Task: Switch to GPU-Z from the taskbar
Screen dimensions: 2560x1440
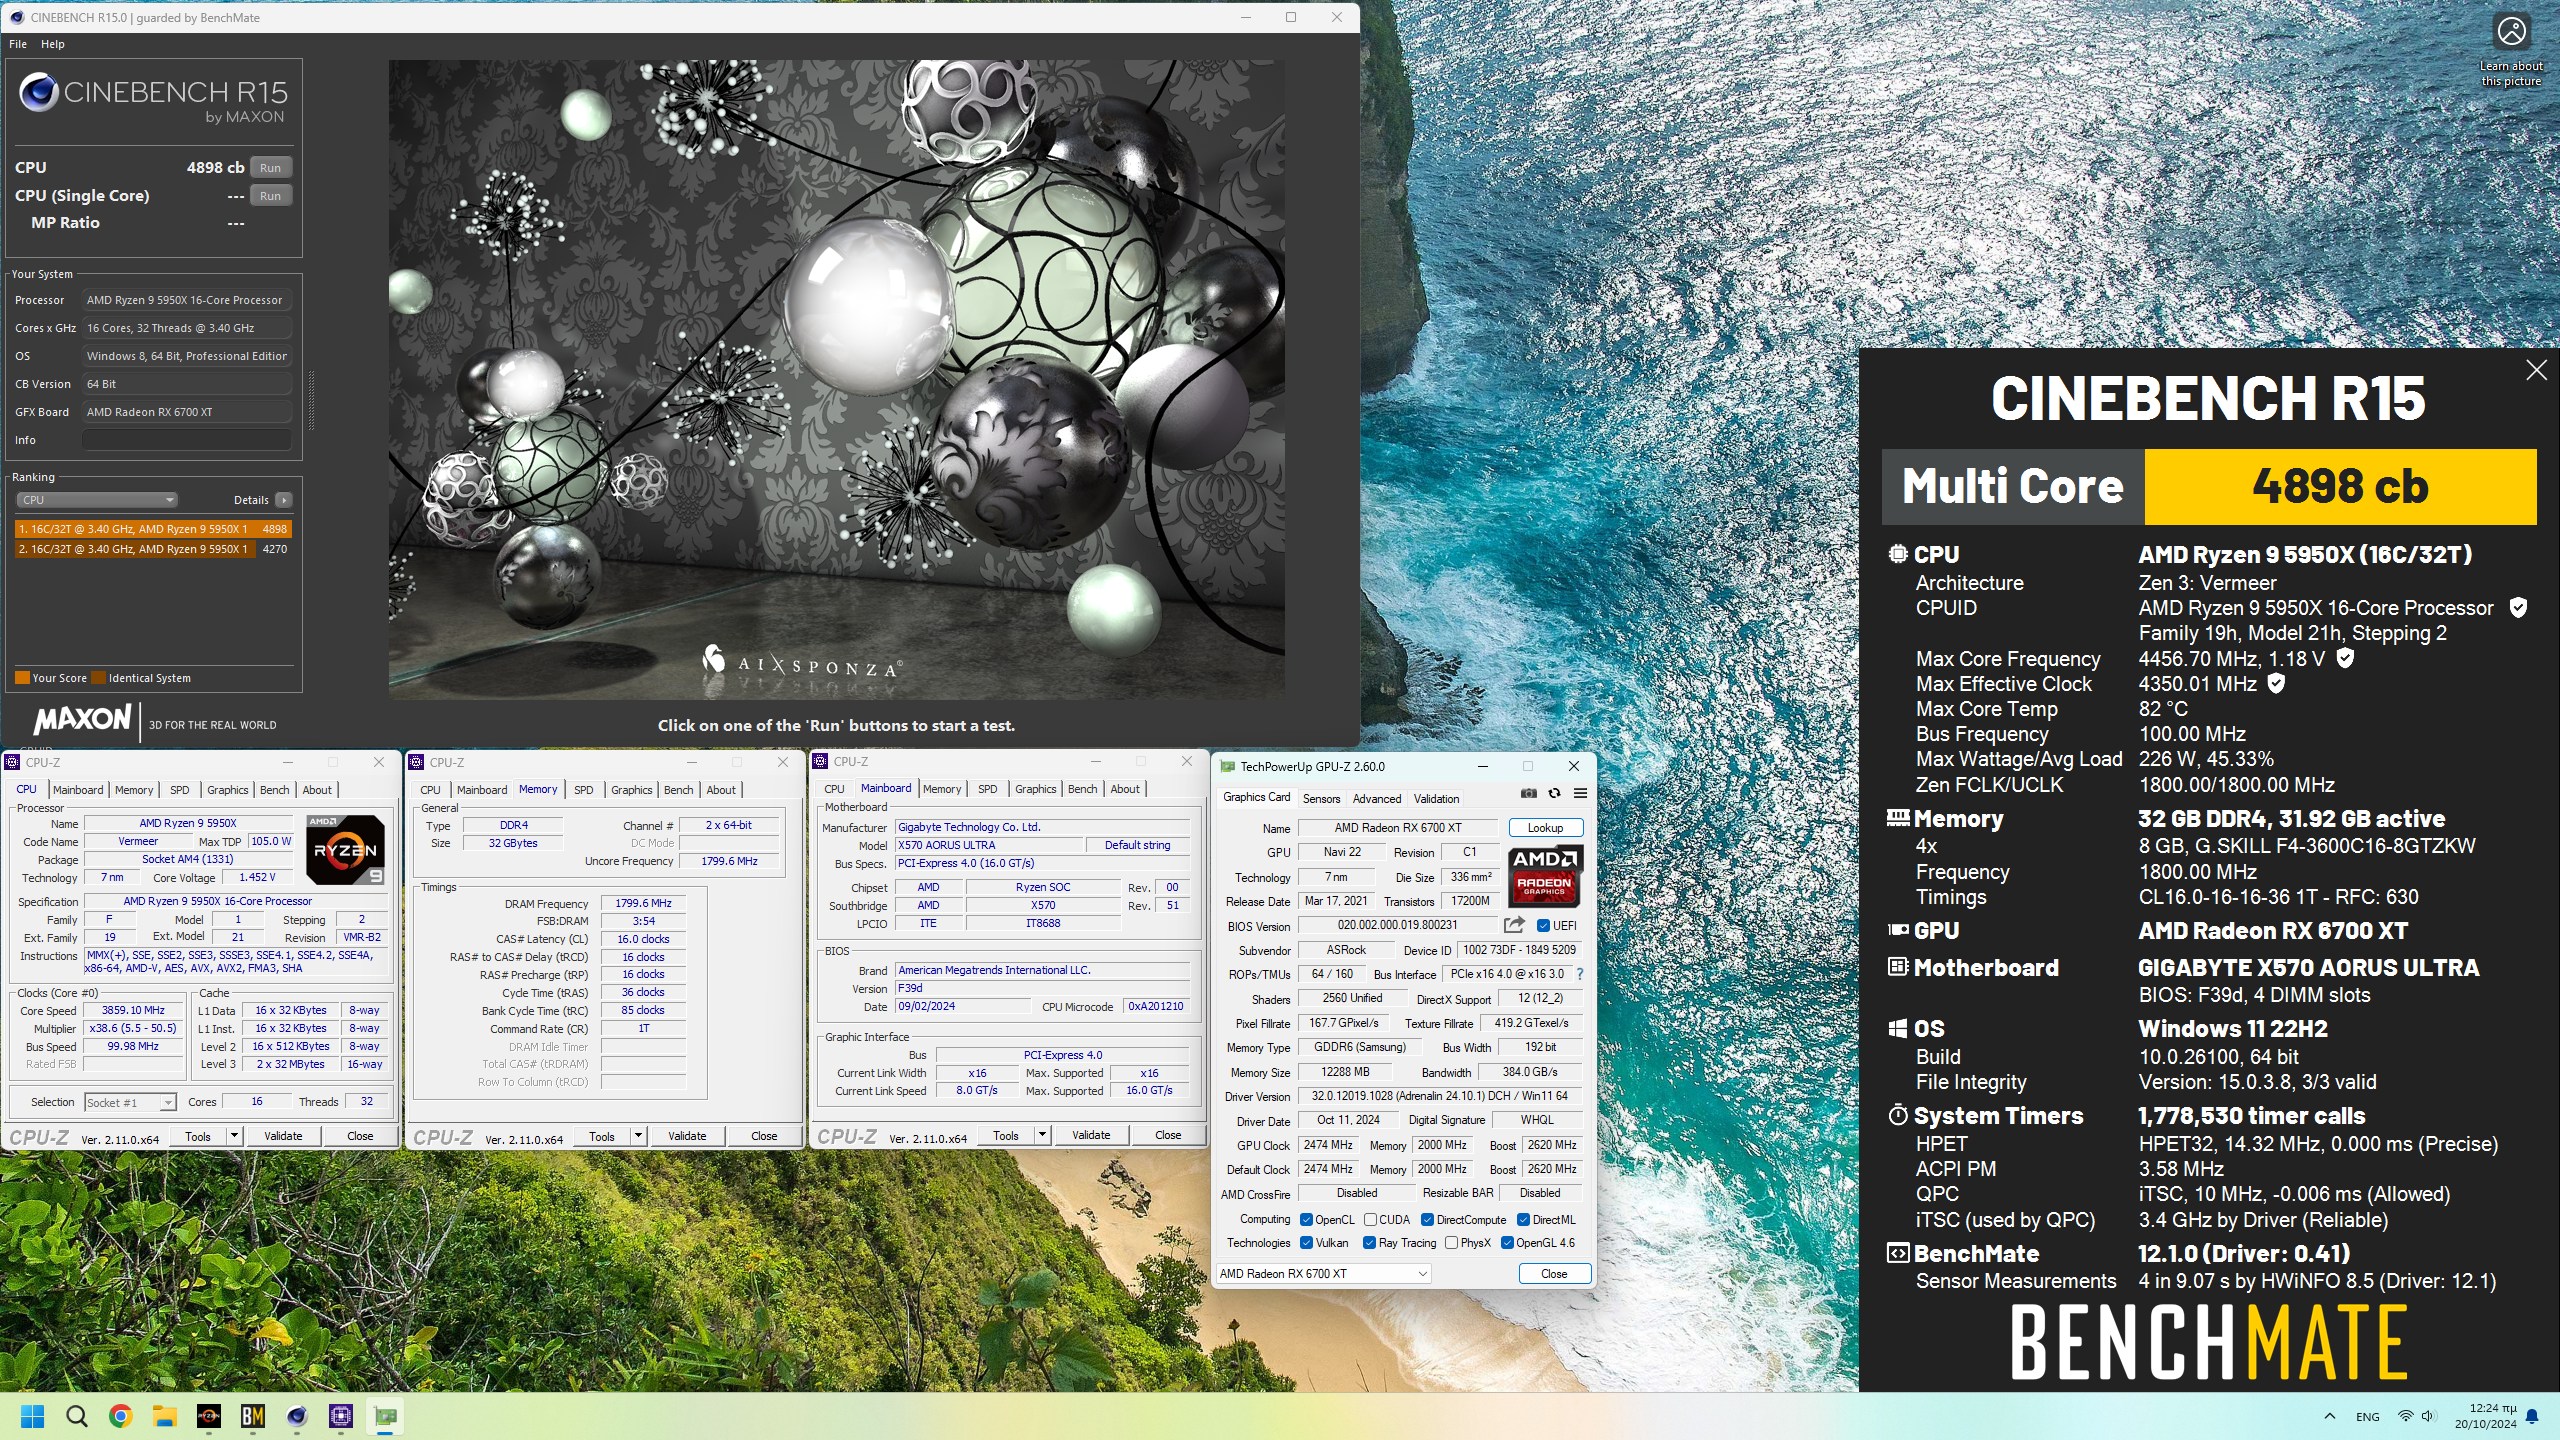Action: [x=385, y=1416]
